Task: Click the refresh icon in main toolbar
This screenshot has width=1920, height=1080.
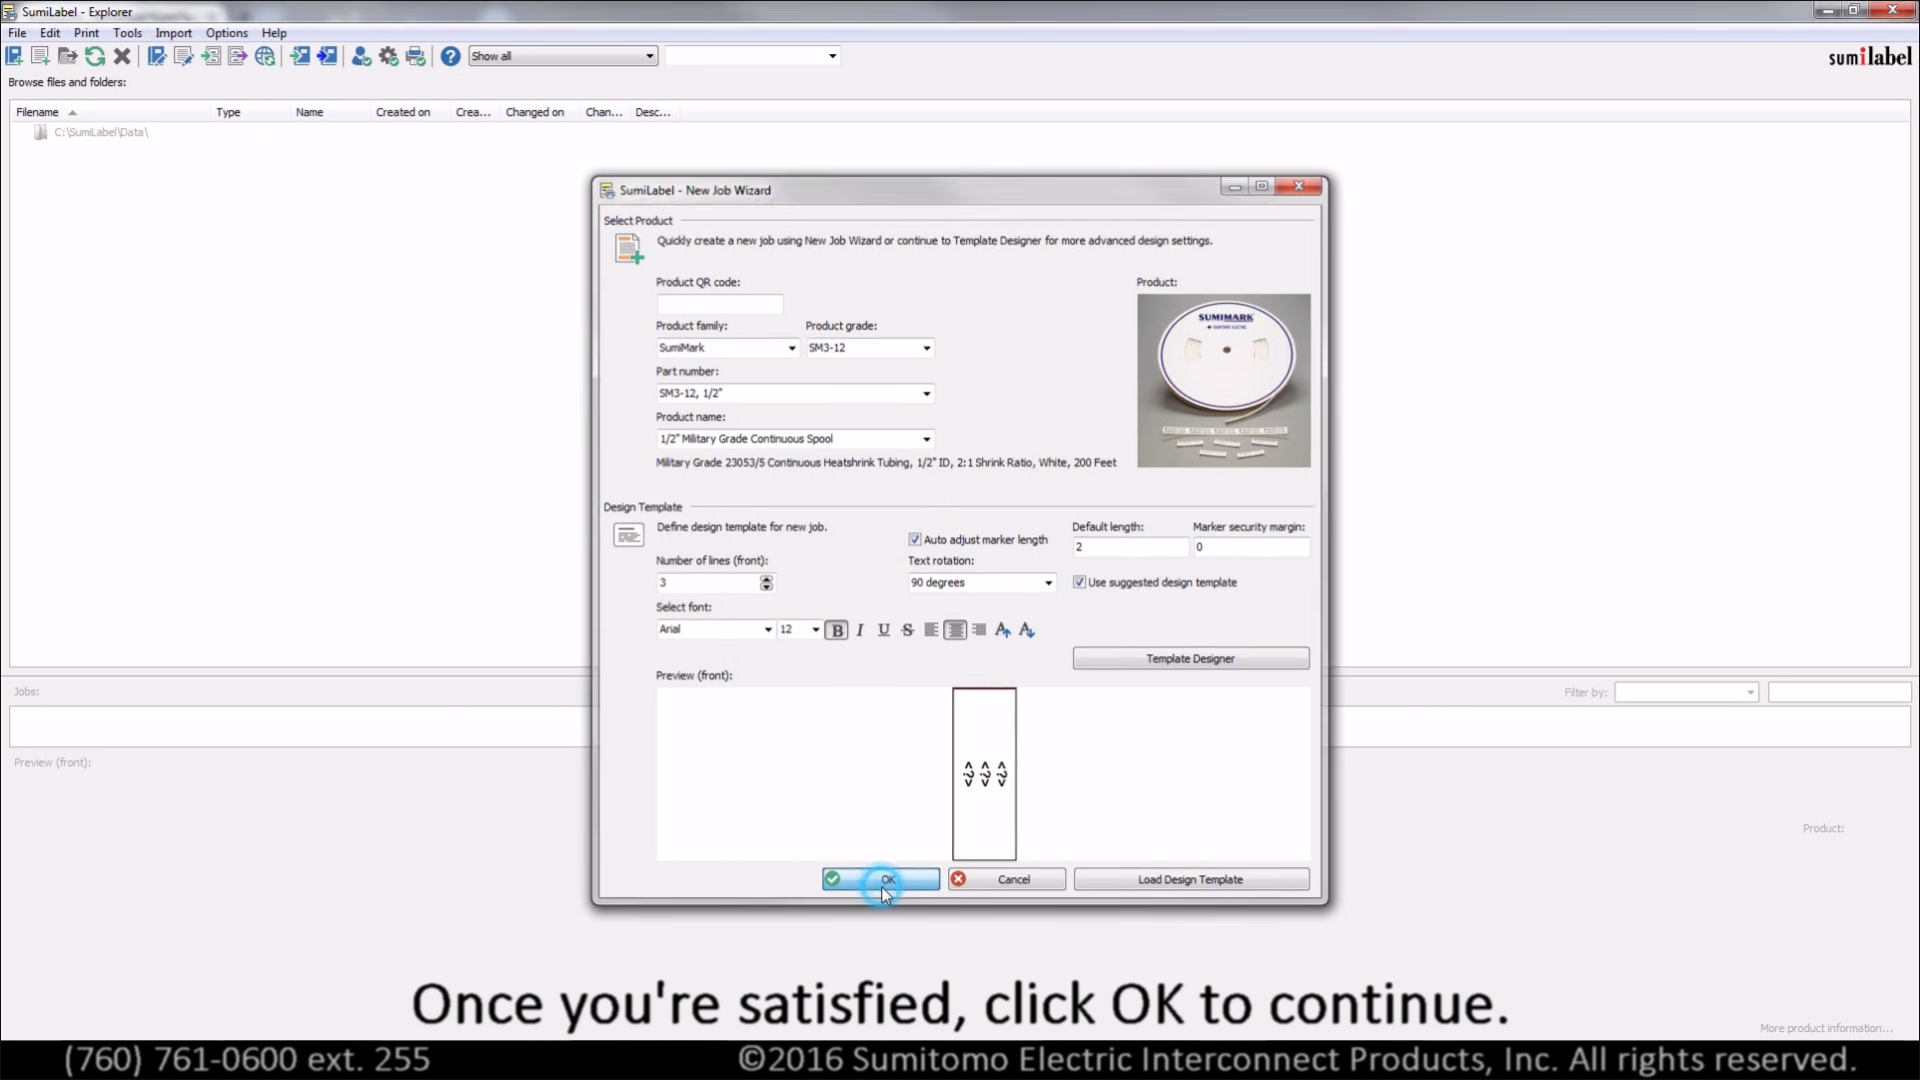Action: tap(95, 57)
